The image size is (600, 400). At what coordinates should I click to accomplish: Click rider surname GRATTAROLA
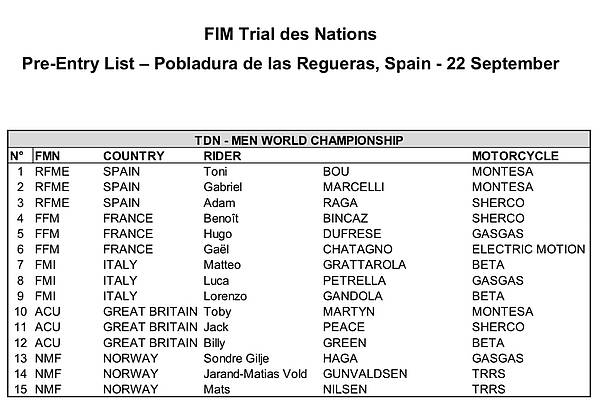(364, 265)
